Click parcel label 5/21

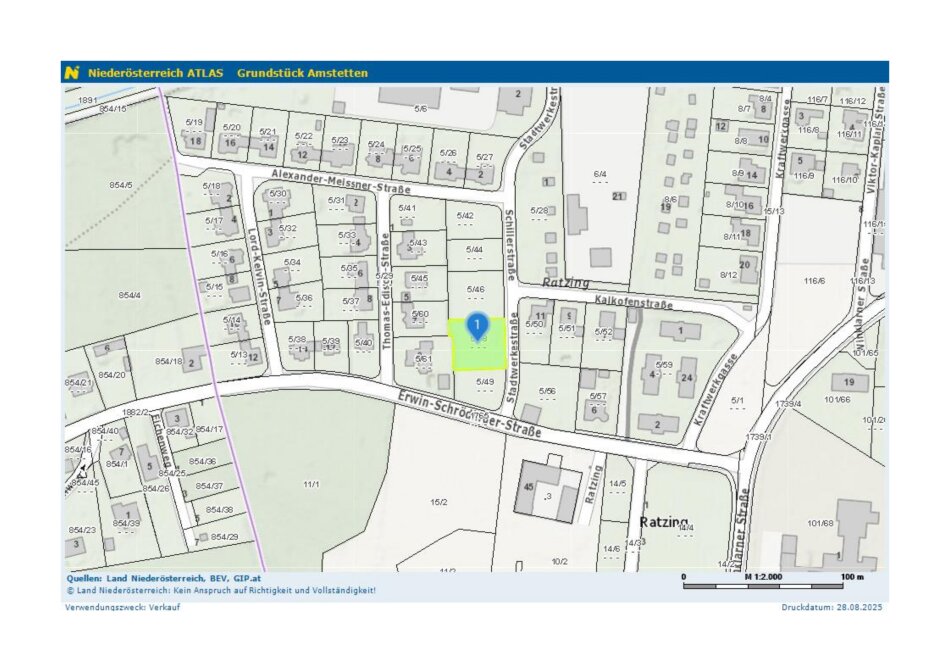268,131
